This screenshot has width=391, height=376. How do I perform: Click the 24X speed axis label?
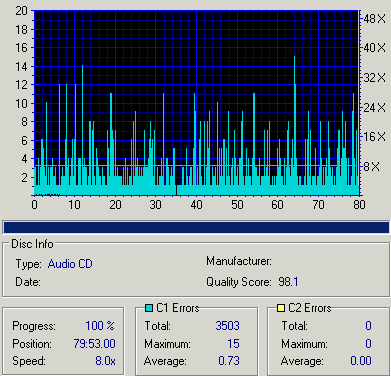374,108
